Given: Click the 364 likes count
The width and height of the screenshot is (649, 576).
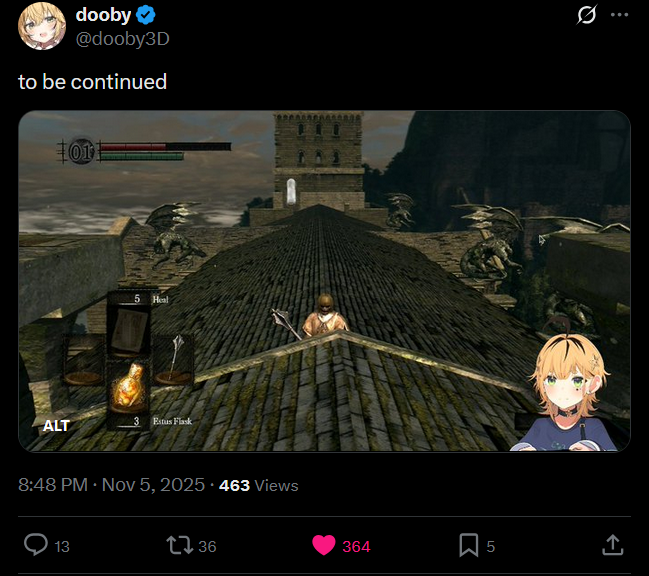Looking at the screenshot, I should pos(356,547).
